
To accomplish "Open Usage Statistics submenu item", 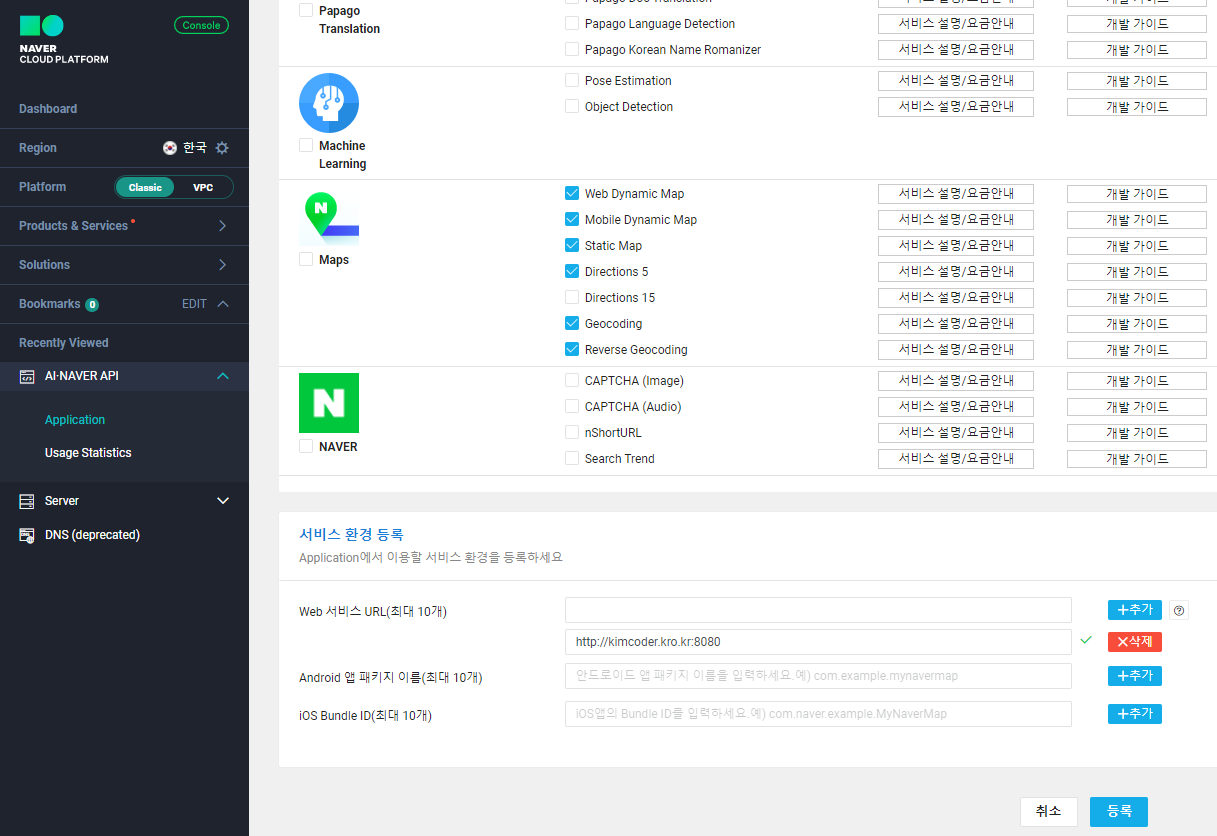I will [x=88, y=453].
